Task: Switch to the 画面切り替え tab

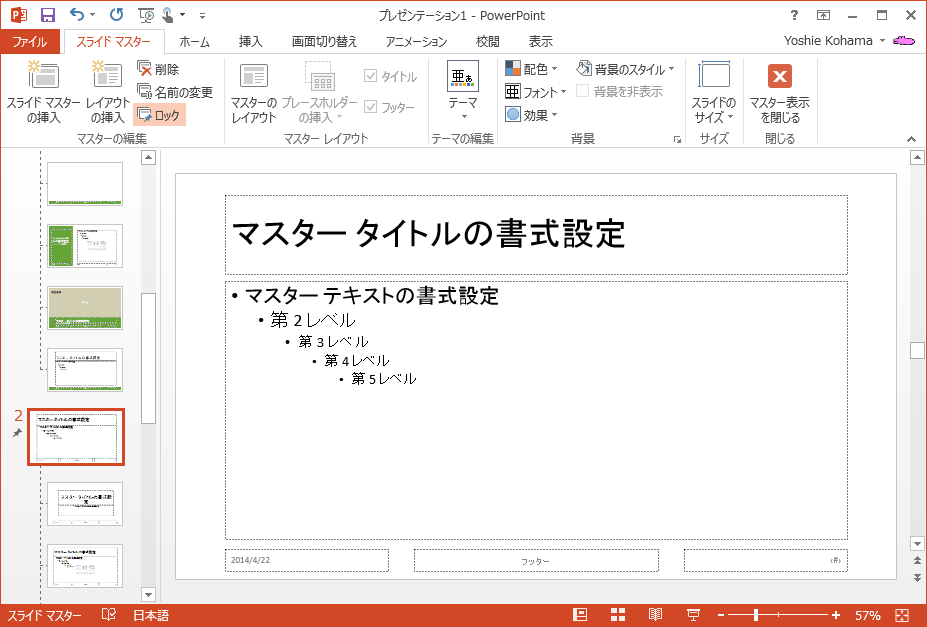Action: (323, 41)
